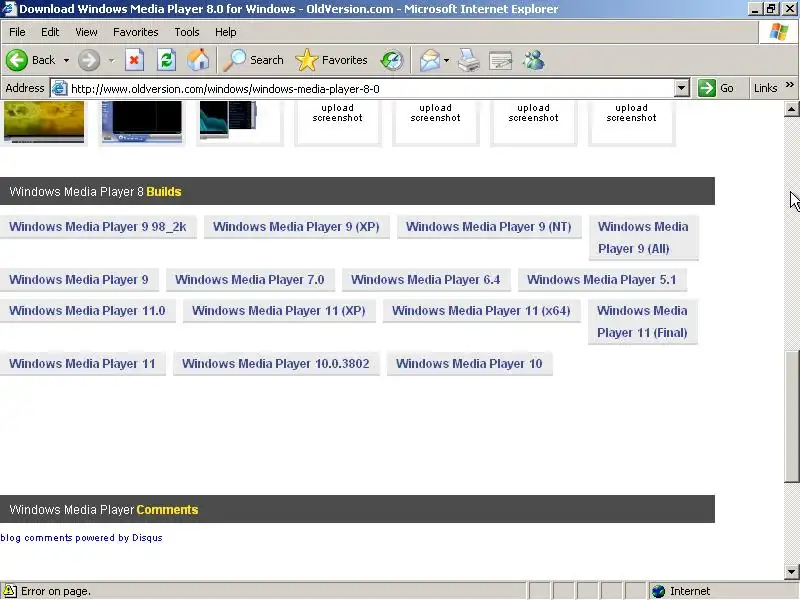
Task: Go to Home page via house icon
Action: click(x=198, y=60)
